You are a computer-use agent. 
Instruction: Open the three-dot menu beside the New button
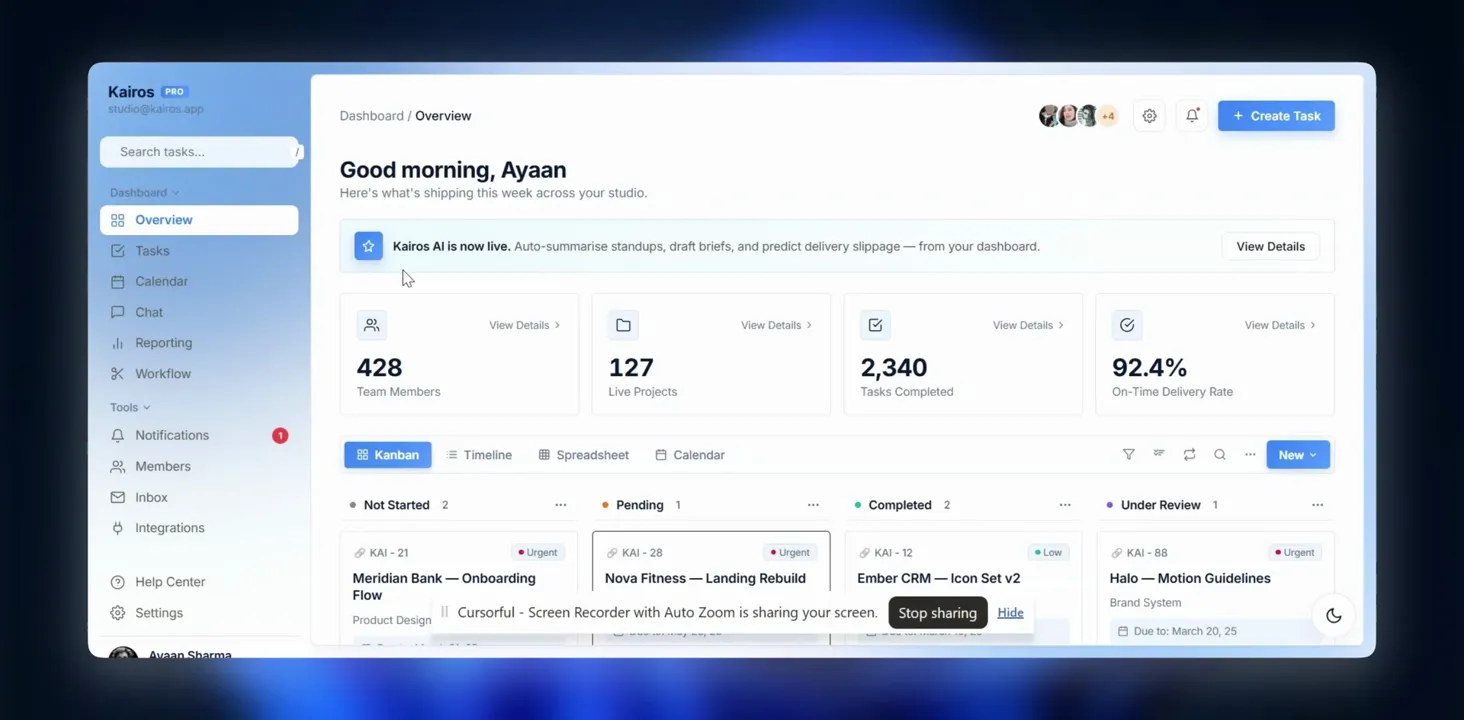(x=1250, y=455)
